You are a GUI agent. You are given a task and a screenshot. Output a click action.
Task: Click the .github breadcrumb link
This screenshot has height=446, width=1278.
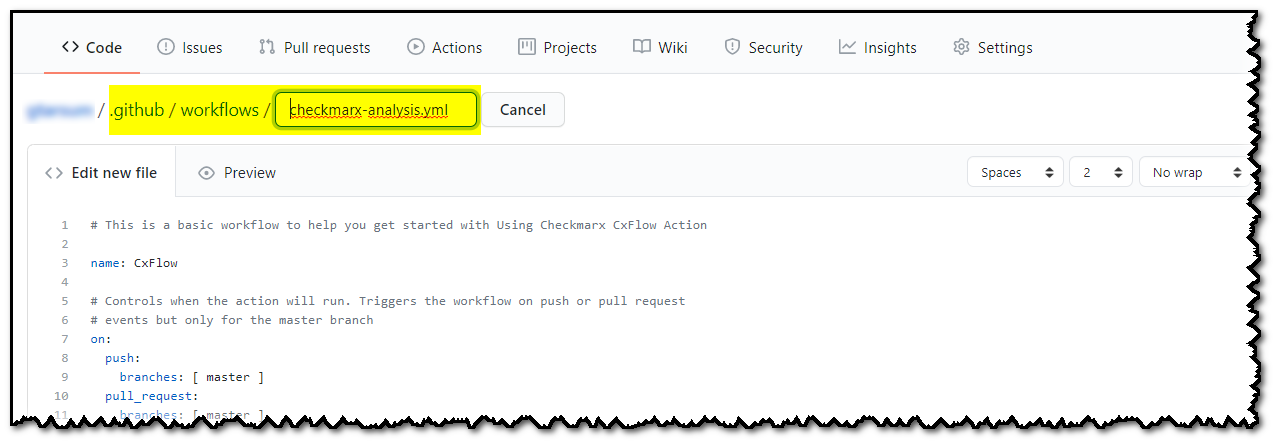[137, 110]
